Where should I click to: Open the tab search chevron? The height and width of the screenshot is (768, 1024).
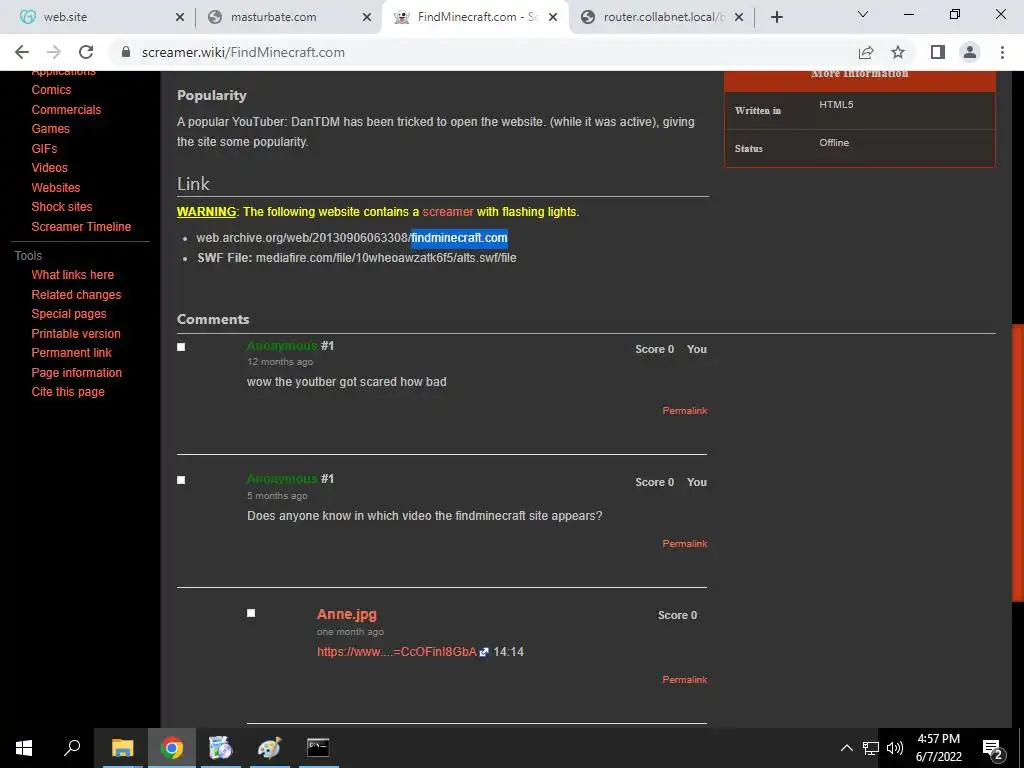(x=863, y=14)
